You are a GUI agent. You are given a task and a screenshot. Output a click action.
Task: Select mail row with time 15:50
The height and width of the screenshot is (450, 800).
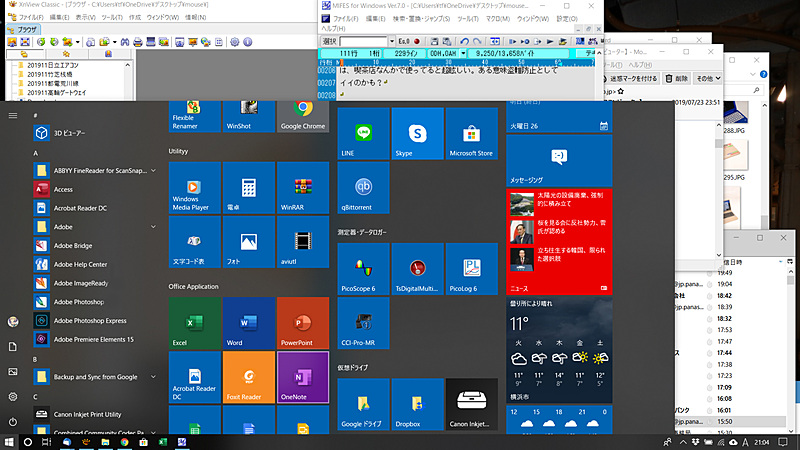[x=730, y=421]
